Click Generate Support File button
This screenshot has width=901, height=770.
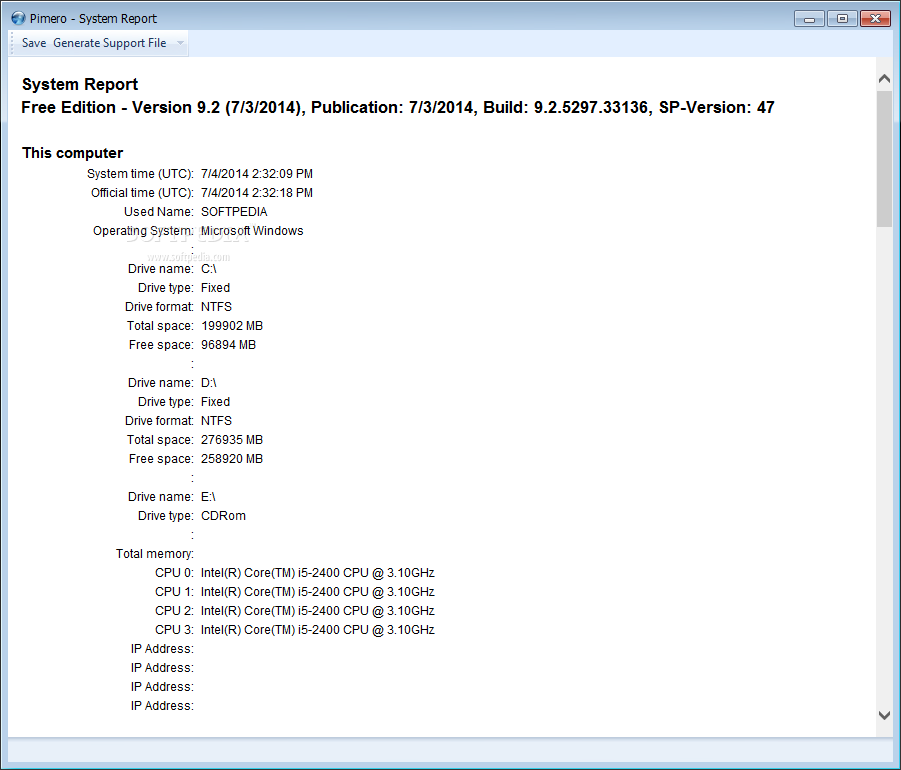pos(110,43)
